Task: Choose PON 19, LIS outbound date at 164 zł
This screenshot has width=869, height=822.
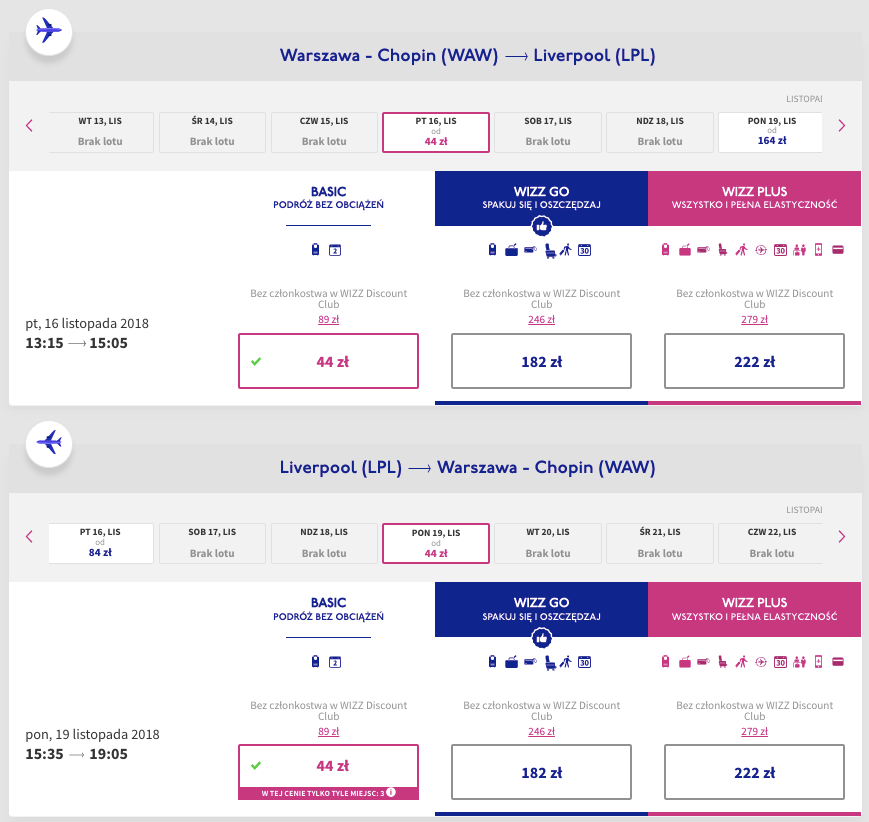Action: coord(770,132)
